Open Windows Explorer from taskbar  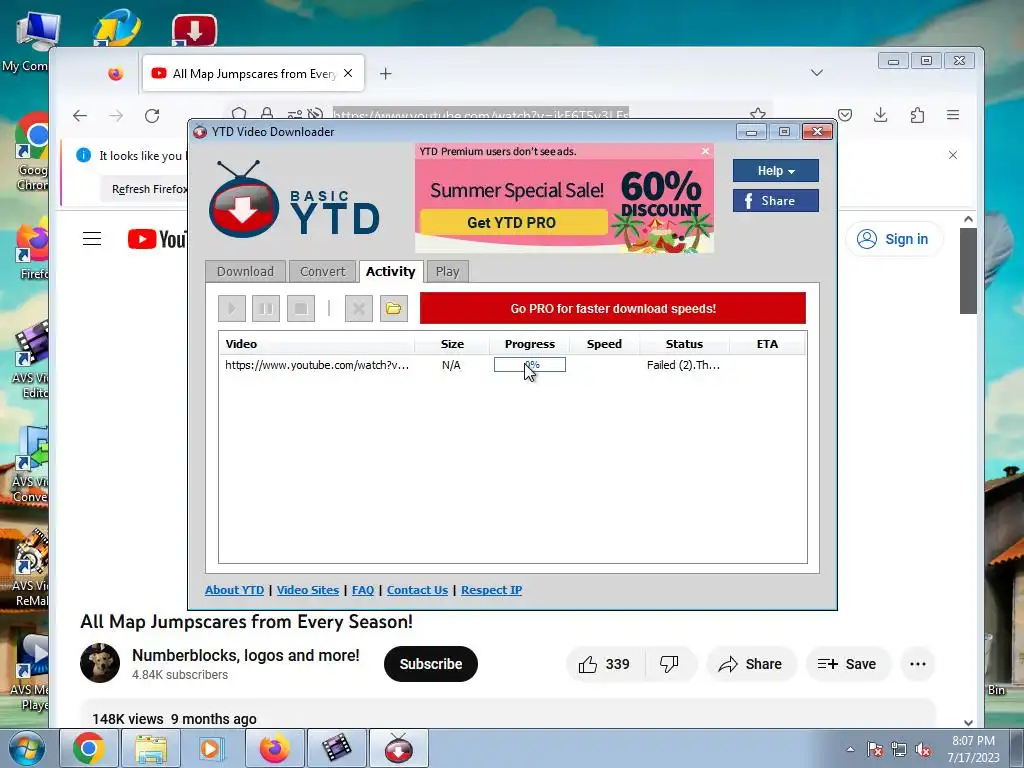coord(151,748)
